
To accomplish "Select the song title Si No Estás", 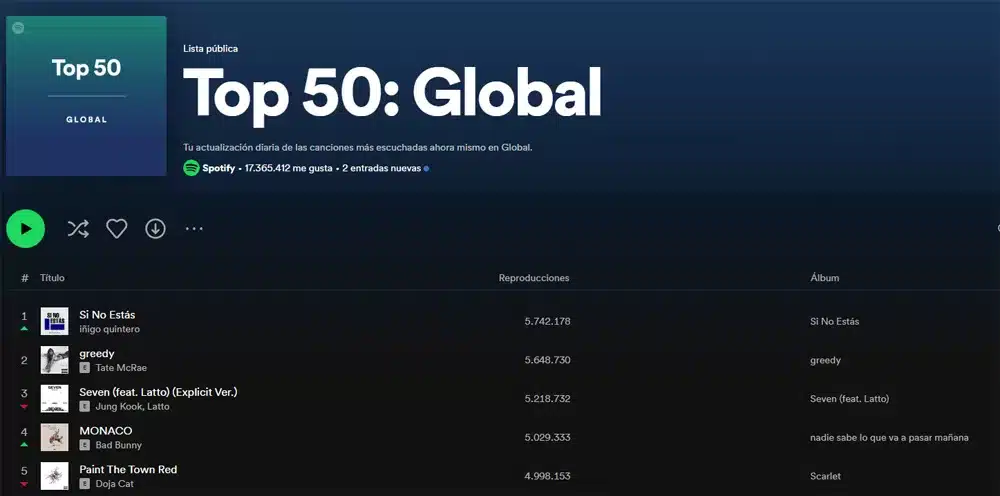I will pos(107,314).
